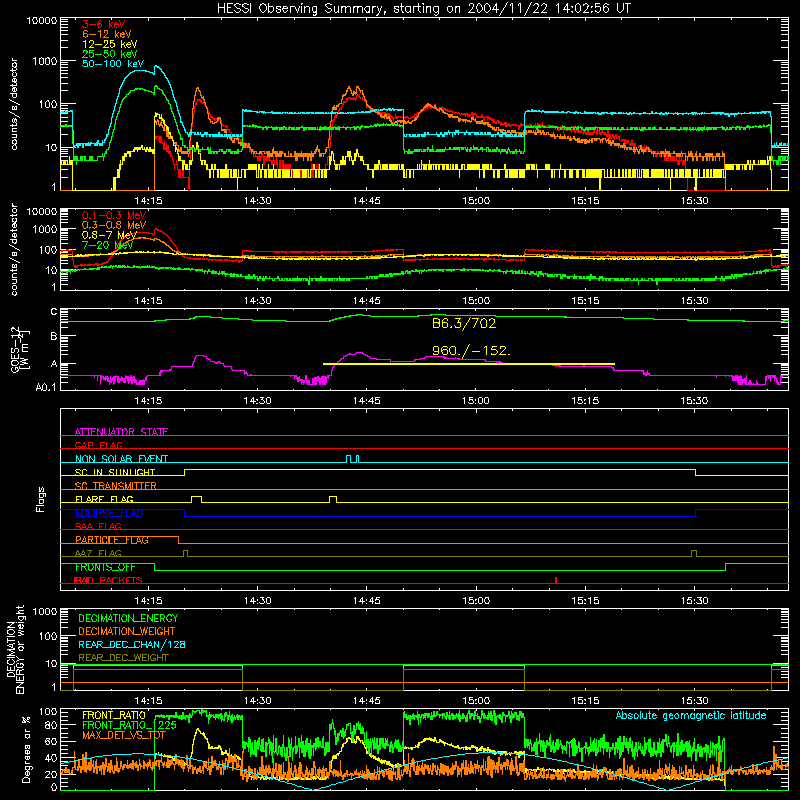Screen dimensions: 800x800
Task: Click the second FLARE_FLAG pulse near 14:40
Action: coord(333,499)
